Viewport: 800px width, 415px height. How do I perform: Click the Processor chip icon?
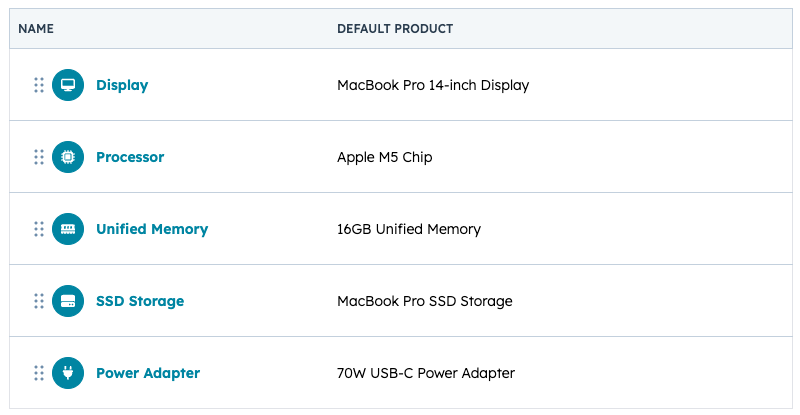coord(68,157)
